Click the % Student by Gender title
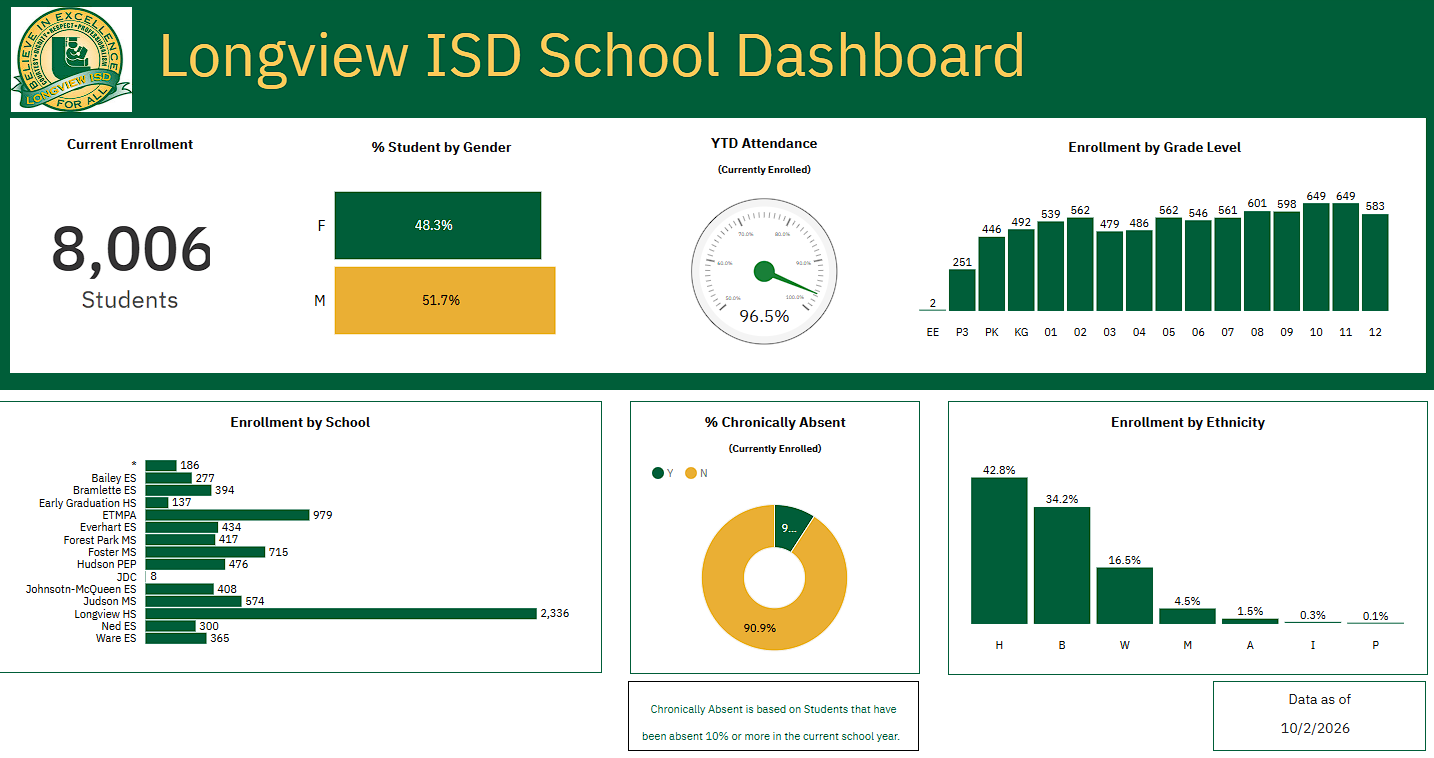 coord(441,147)
